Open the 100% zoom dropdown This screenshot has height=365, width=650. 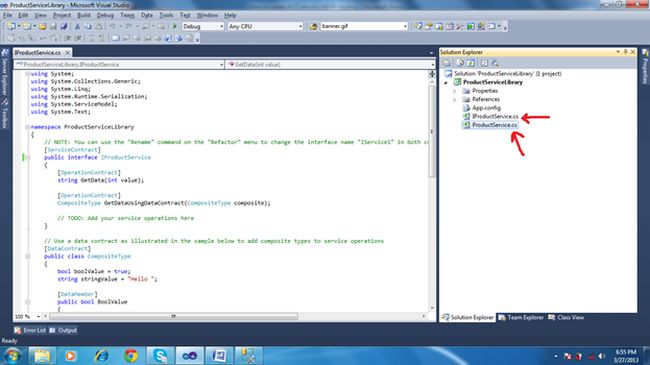[38, 316]
